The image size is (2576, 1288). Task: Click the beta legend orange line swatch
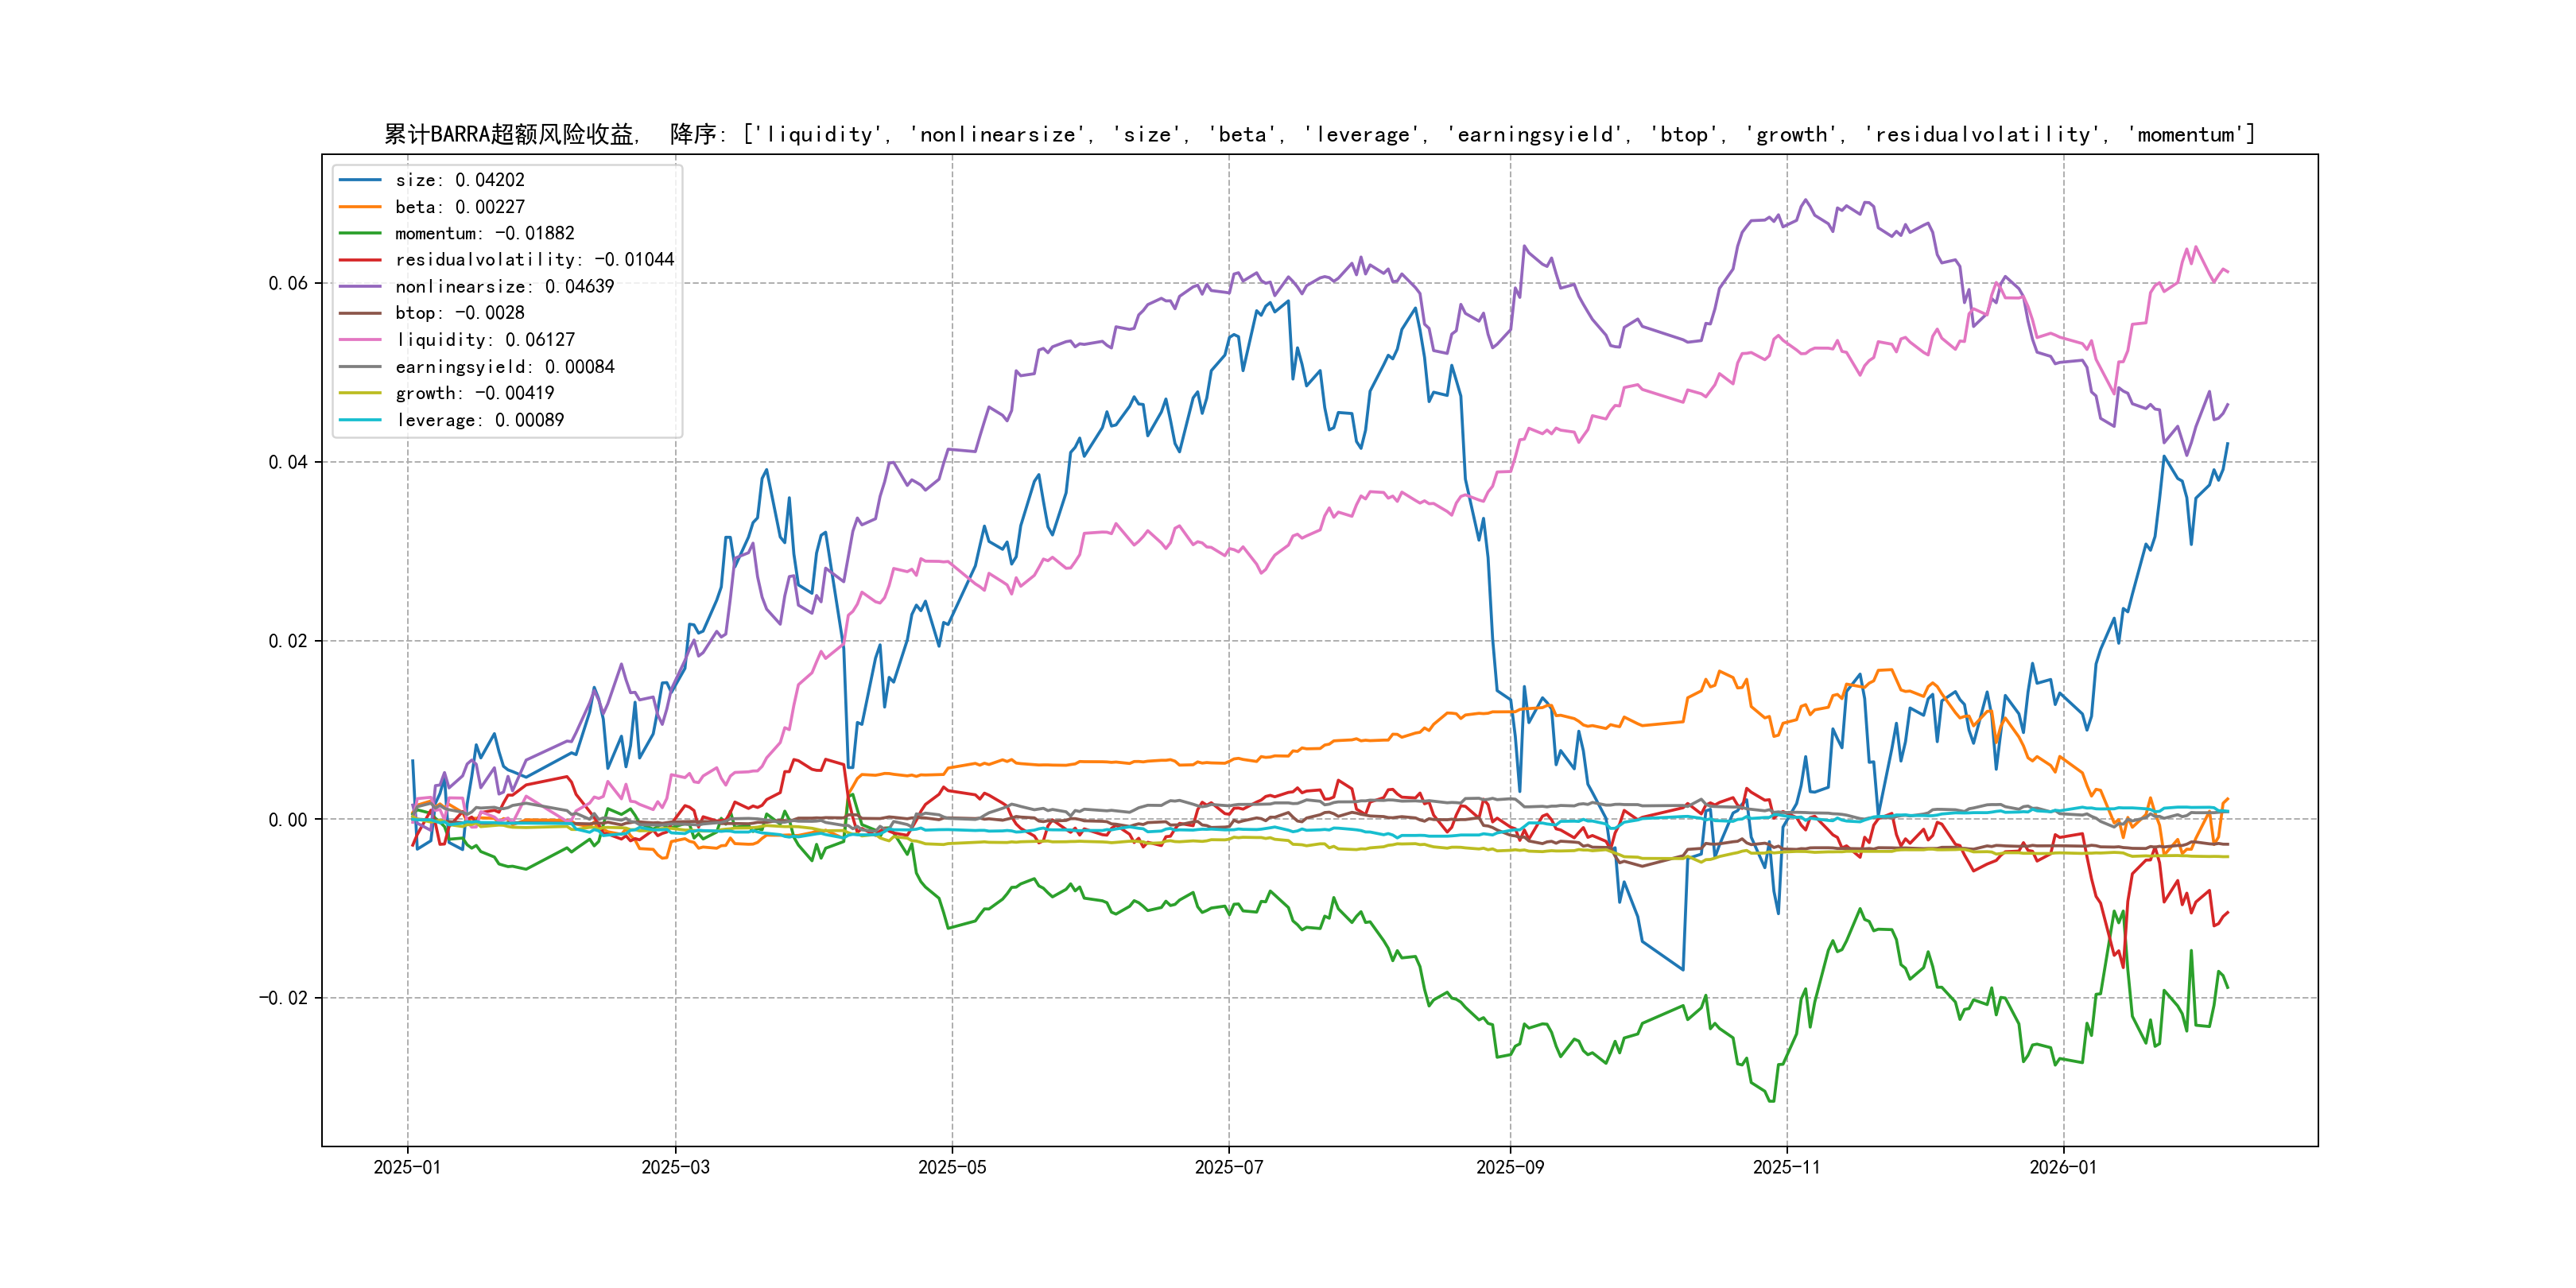[x=360, y=207]
